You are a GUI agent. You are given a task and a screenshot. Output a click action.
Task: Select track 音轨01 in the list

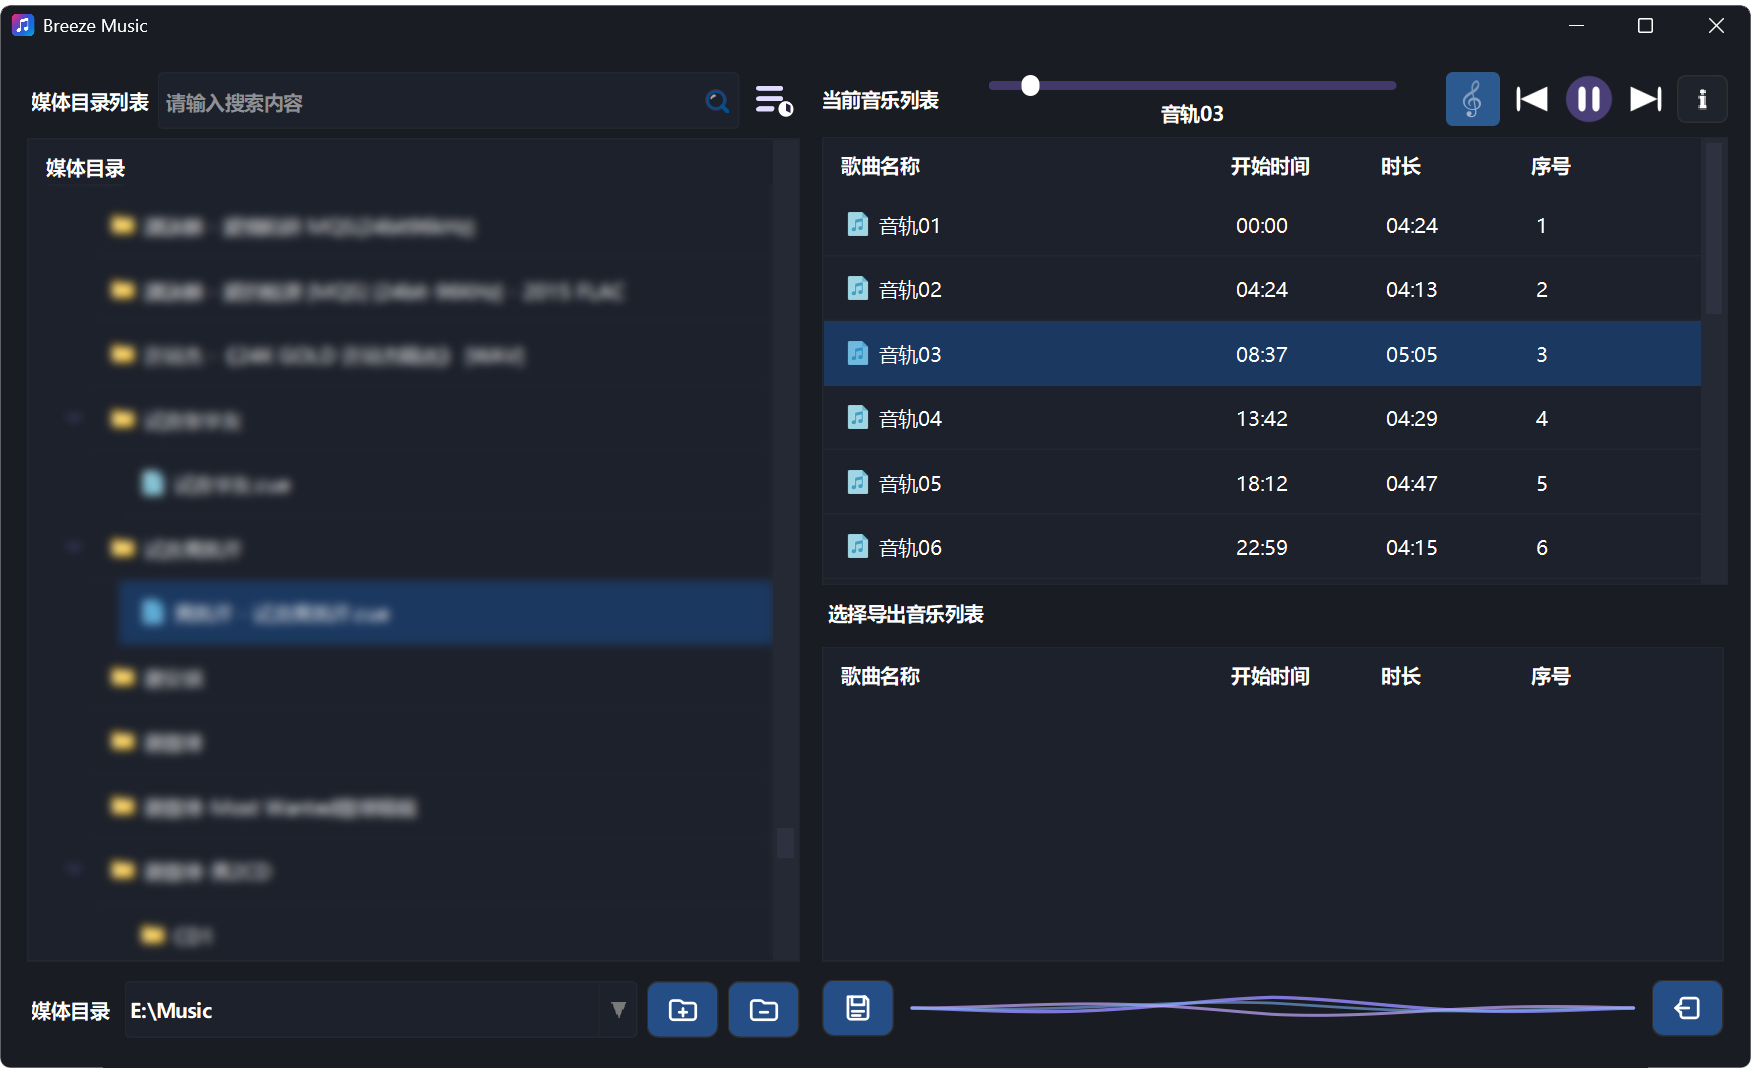[x=909, y=226]
